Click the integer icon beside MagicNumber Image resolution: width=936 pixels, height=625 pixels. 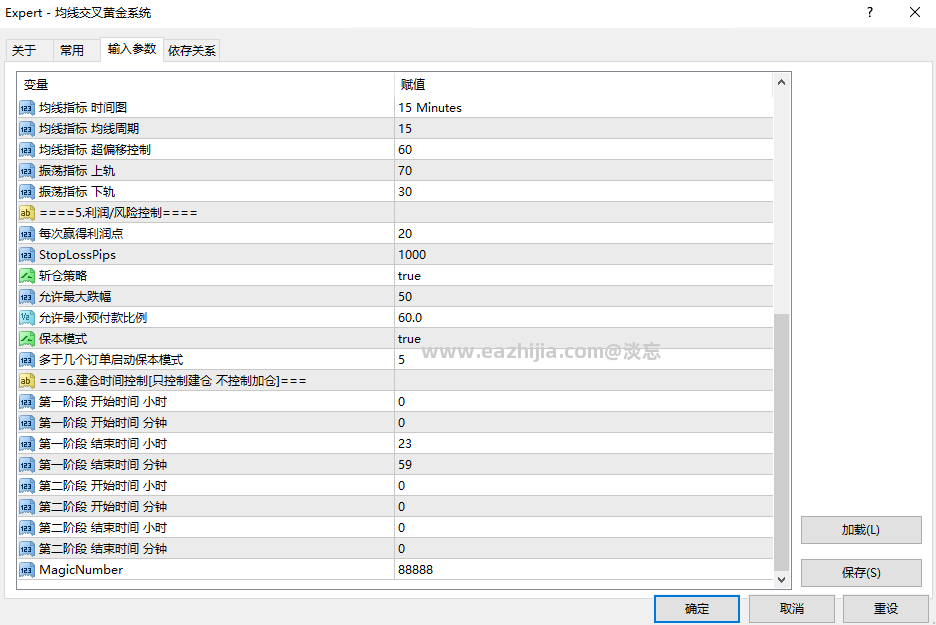(26, 569)
